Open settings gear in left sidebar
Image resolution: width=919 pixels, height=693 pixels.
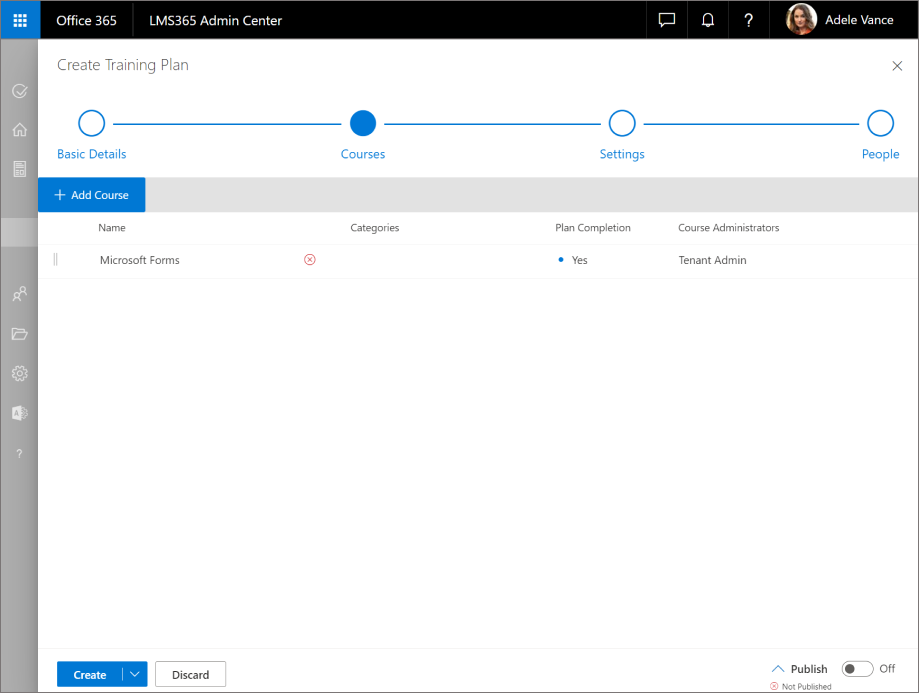point(19,373)
